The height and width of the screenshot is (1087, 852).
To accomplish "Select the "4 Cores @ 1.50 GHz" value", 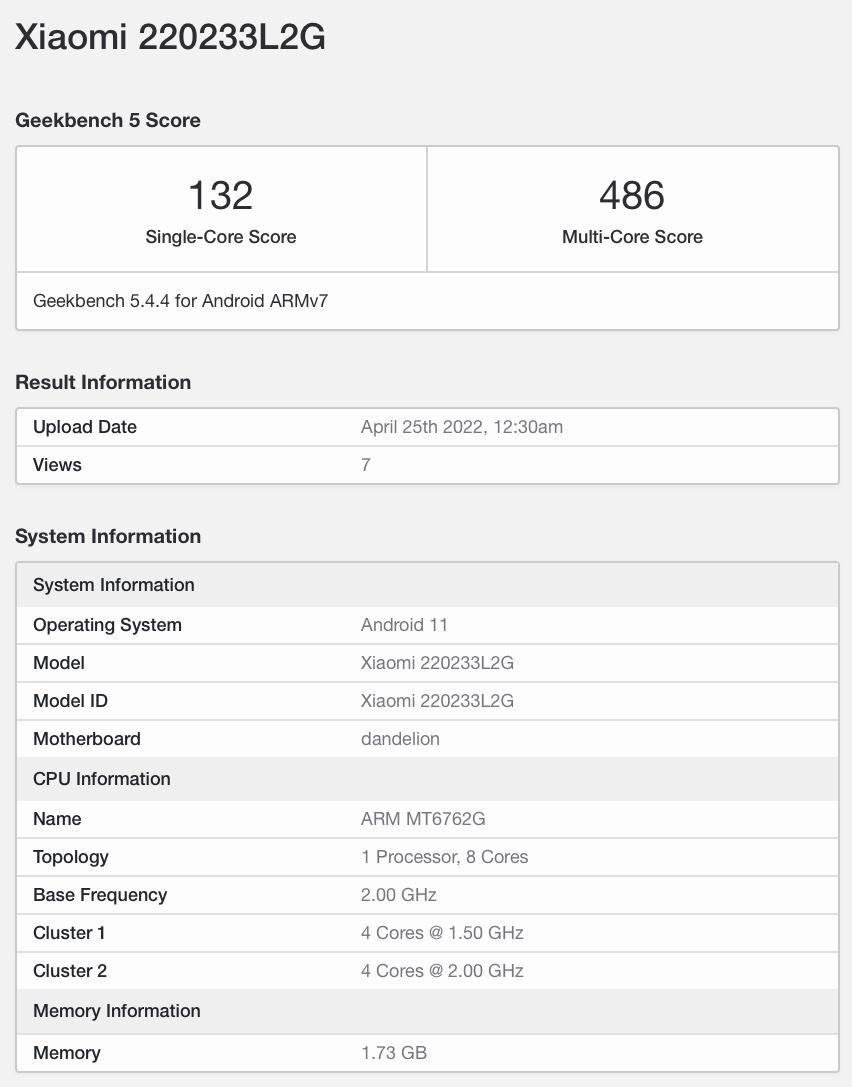I will (x=442, y=933).
